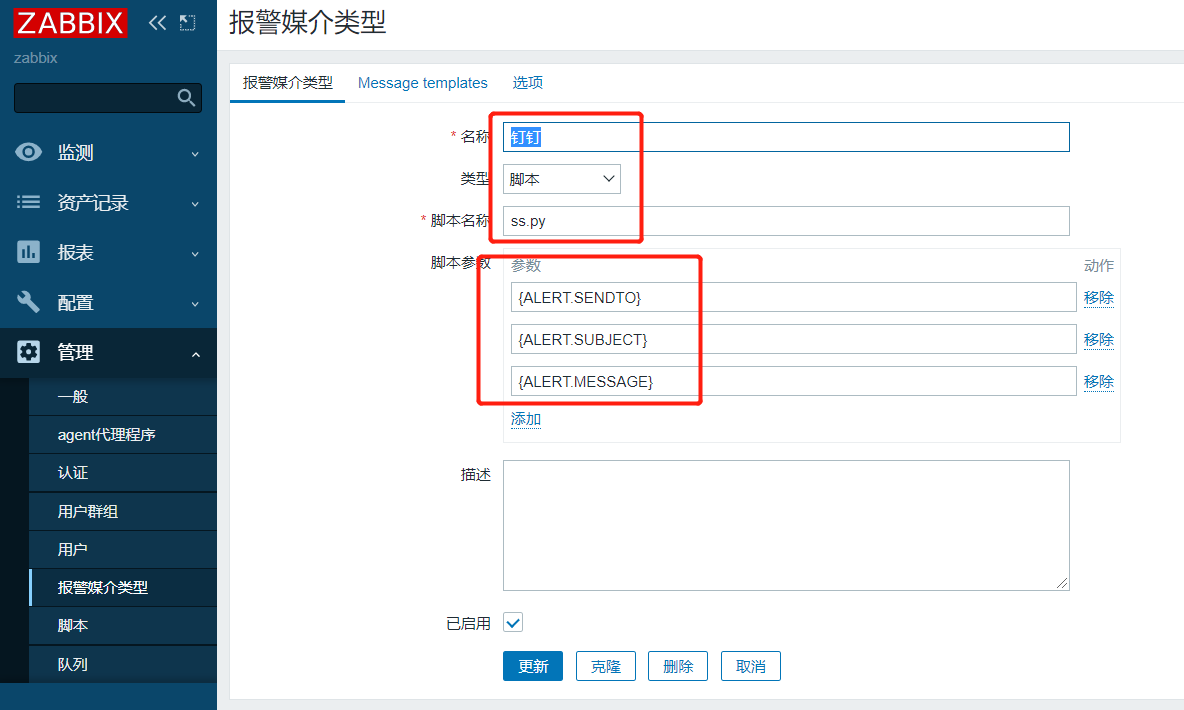Click the 更新 button
Image resolution: width=1184 pixels, height=710 pixels.
[x=533, y=666]
